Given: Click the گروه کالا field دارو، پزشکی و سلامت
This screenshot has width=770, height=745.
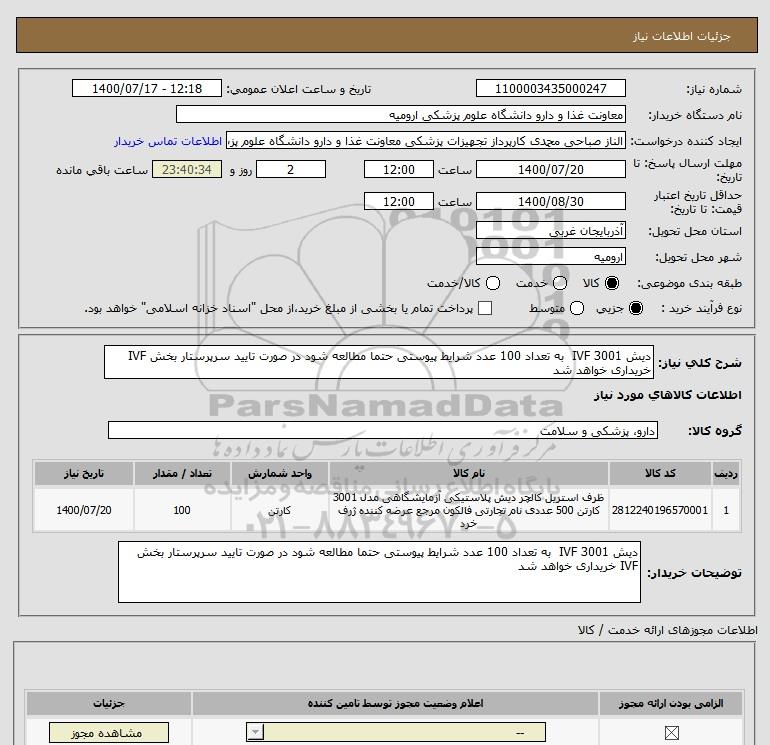Looking at the screenshot, I should (x=383, y=430).
